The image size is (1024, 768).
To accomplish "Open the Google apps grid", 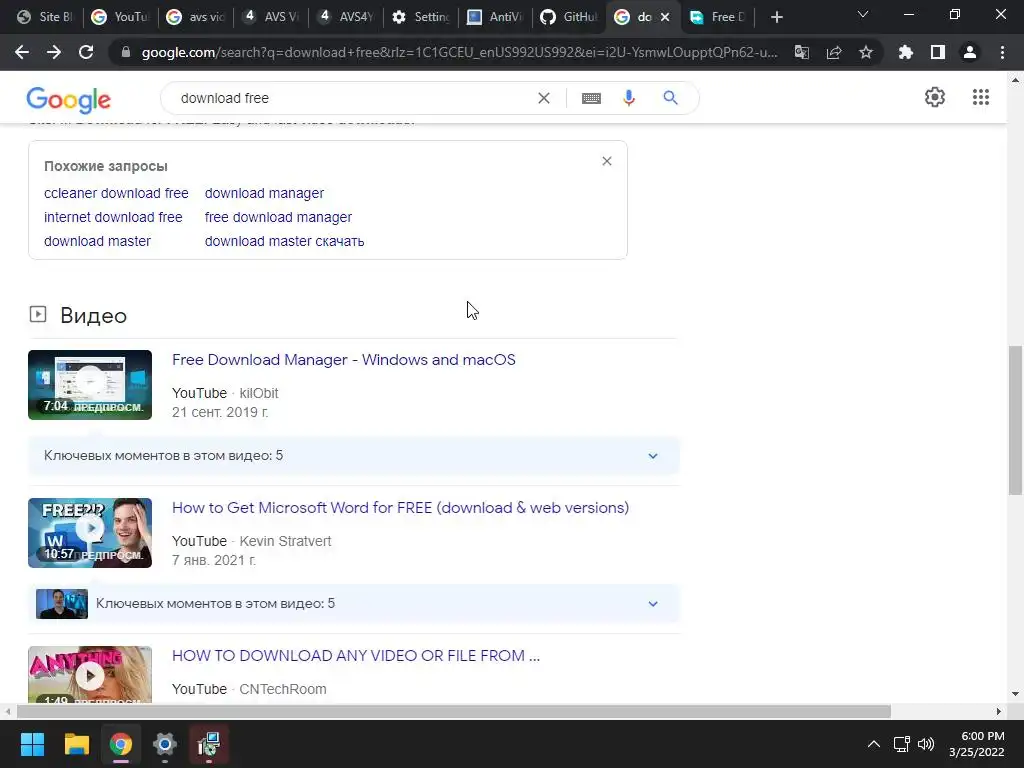I will (x=980, y=97).
